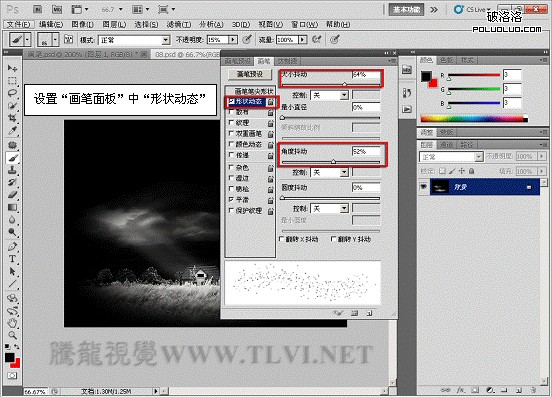The height and width of the screenshot is (397, 552).
Task: Click the red R color slider
Action: pyautogui.click(x=474, y=75)
